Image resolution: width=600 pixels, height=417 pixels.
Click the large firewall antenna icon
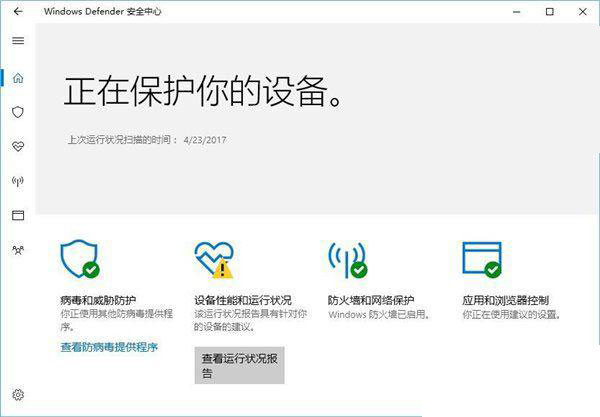point(346,259)
